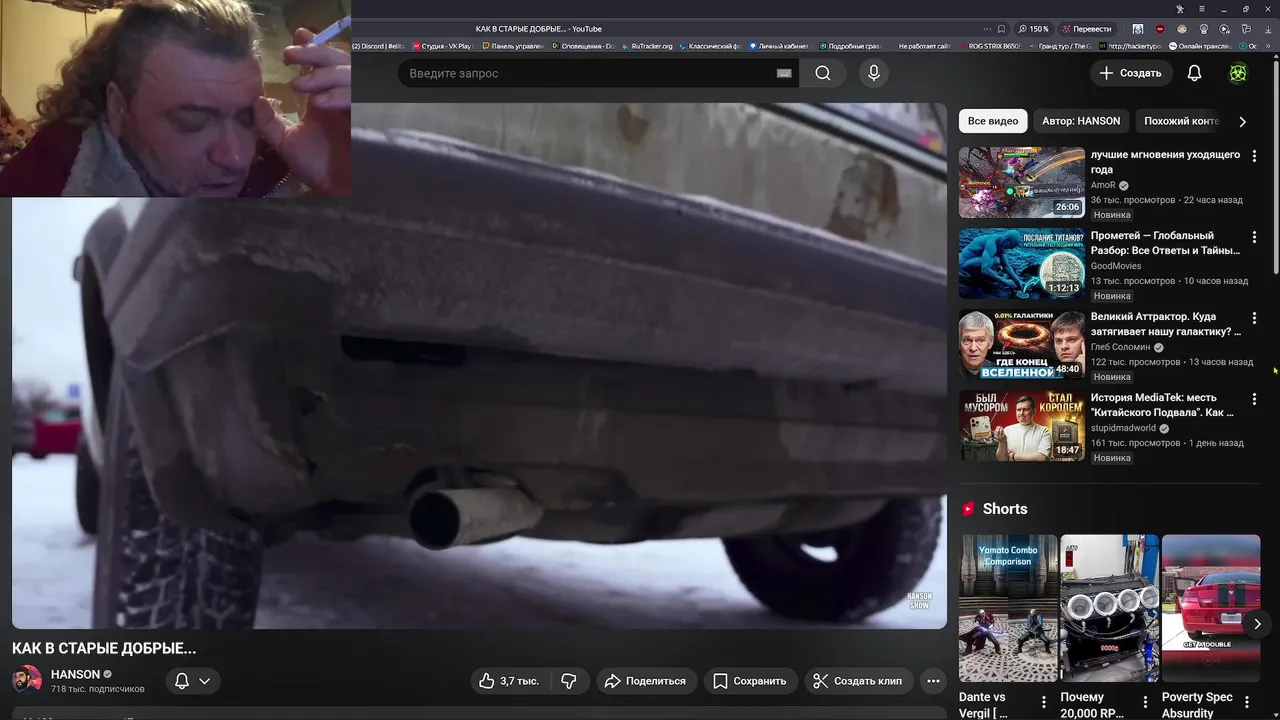Click the browser window pin icon

(x=1180, y=9)
